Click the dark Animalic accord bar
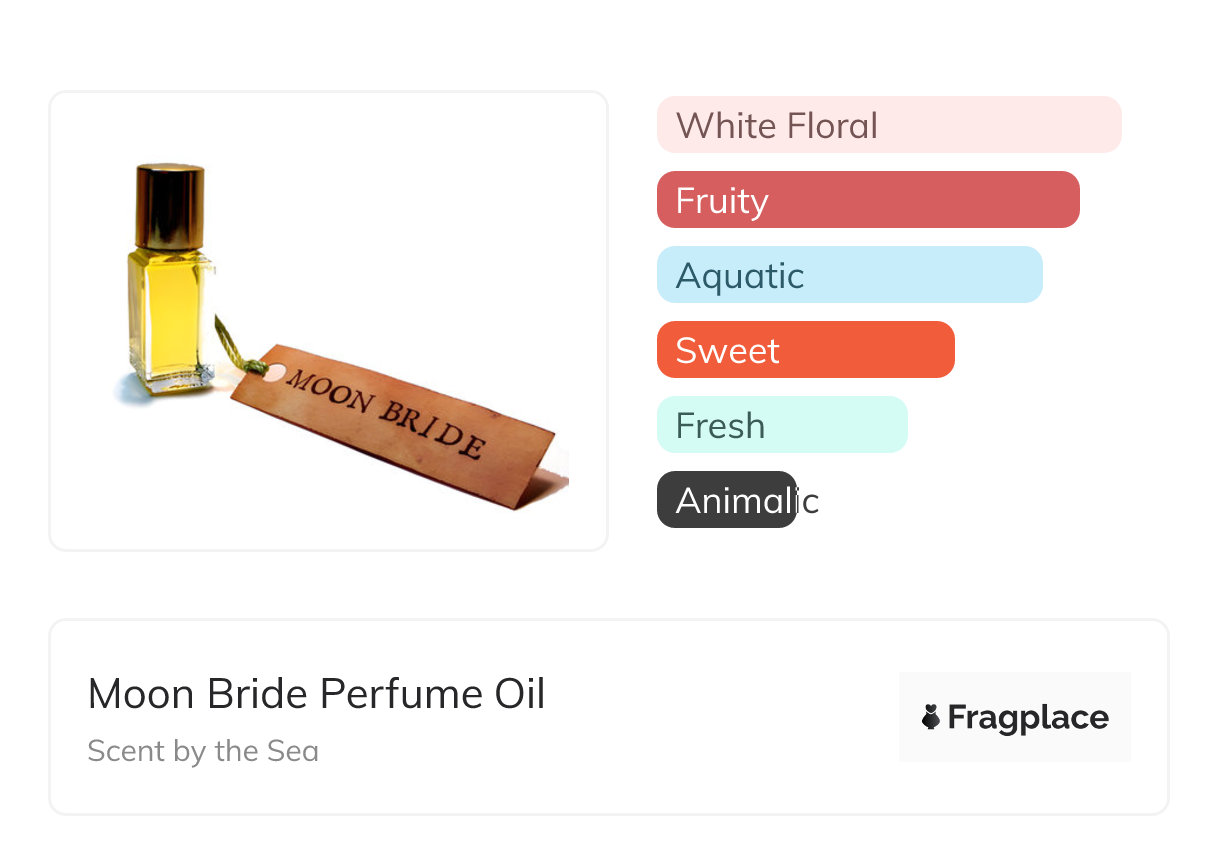Screen dimensions: 1218x864 pos(726,500)
